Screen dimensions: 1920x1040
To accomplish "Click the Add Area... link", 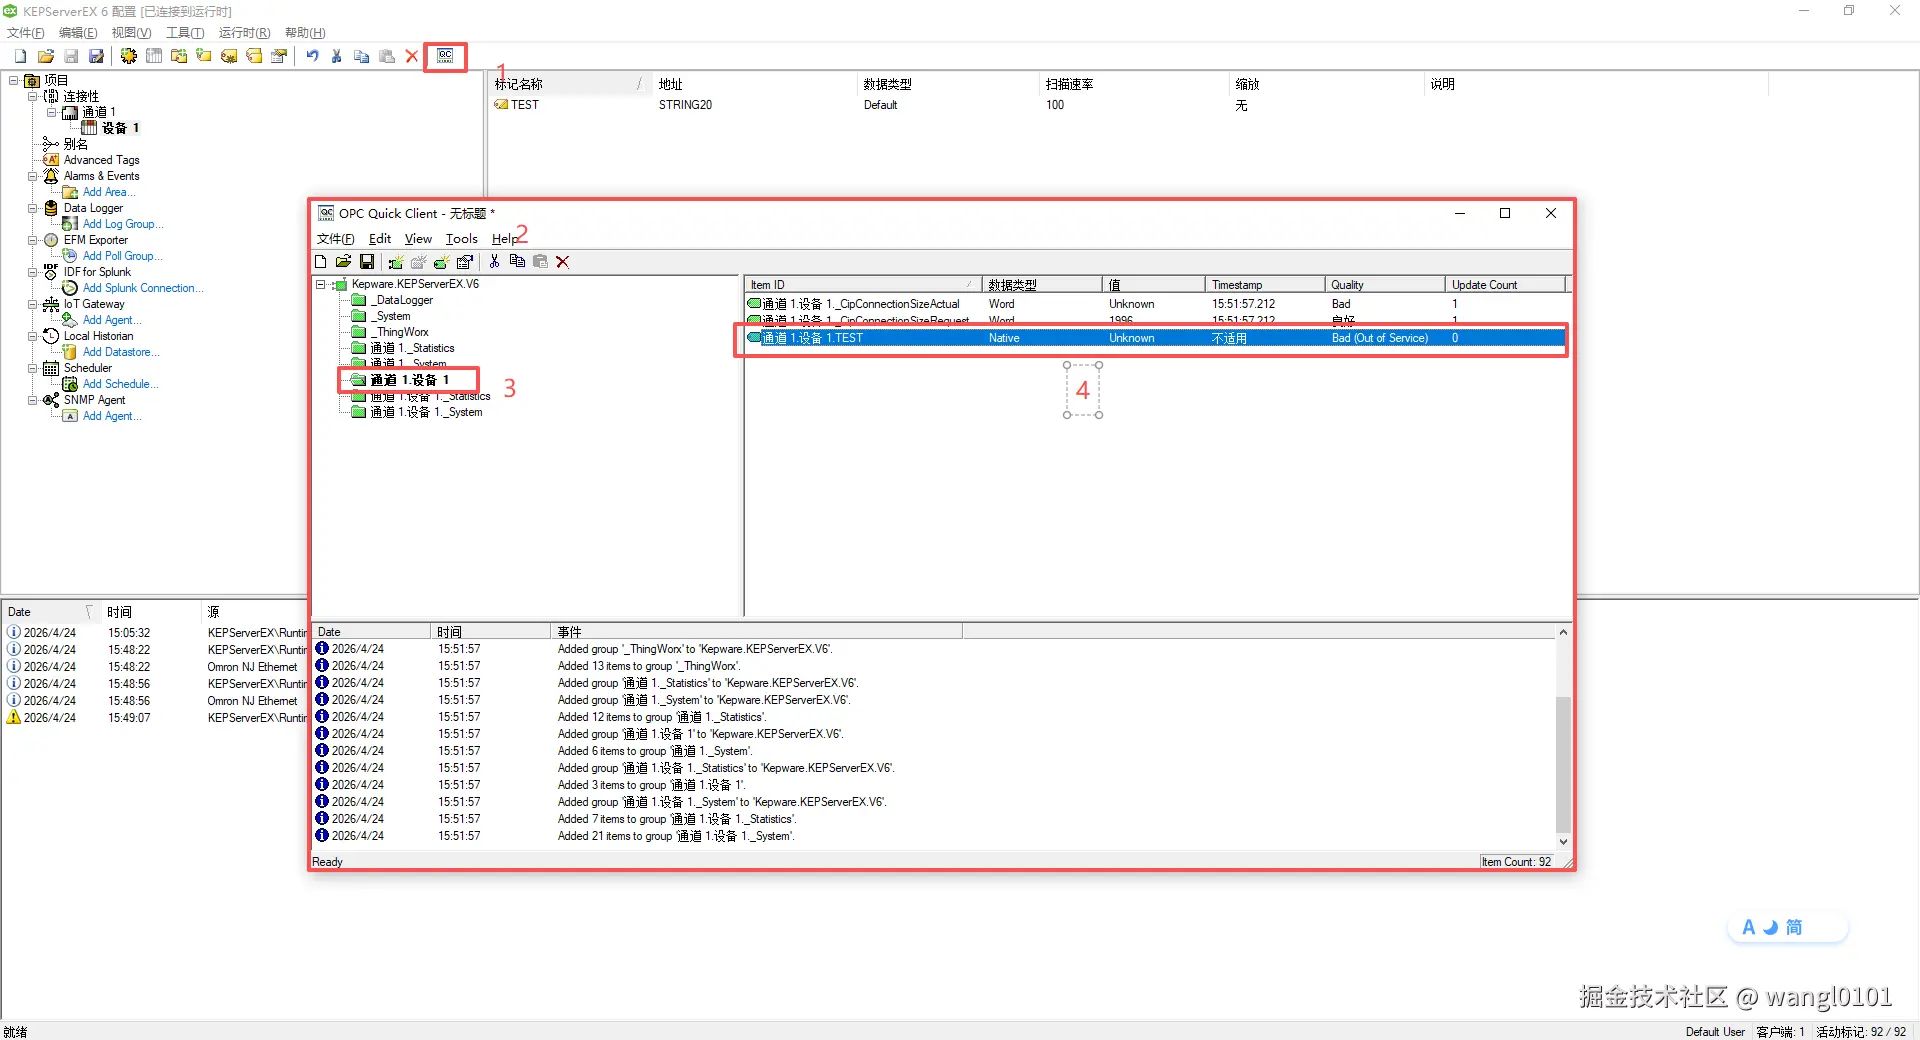I will tap(108, 192).
